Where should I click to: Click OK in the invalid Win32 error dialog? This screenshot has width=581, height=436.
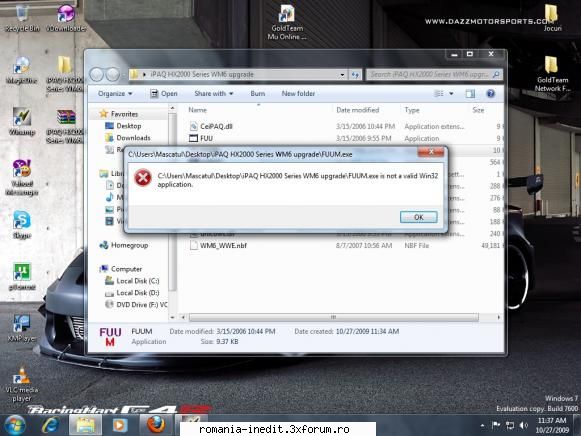point(418,217)
